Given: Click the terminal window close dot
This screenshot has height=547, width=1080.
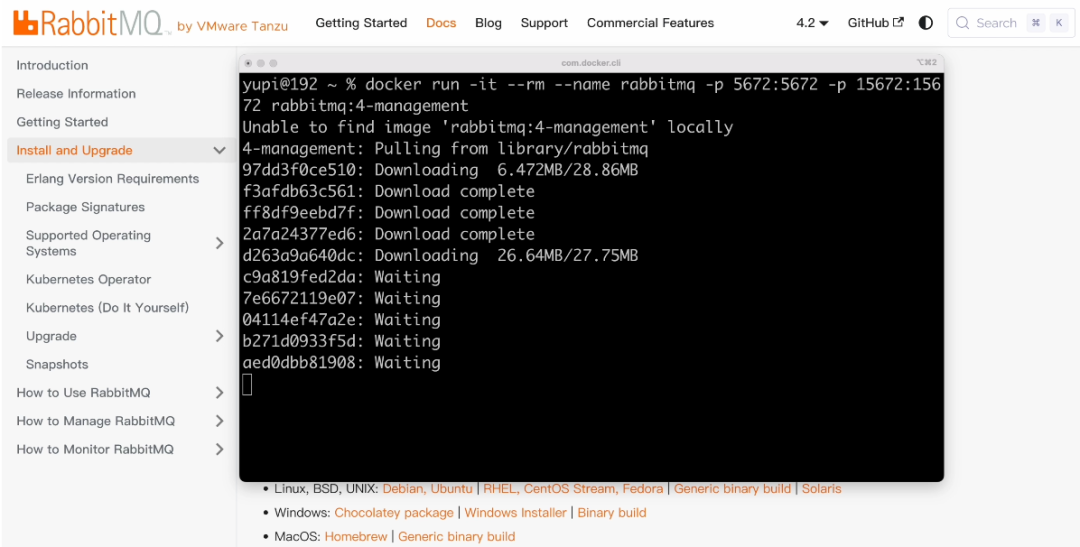Looking at the screenshot, I should (249, 63).
